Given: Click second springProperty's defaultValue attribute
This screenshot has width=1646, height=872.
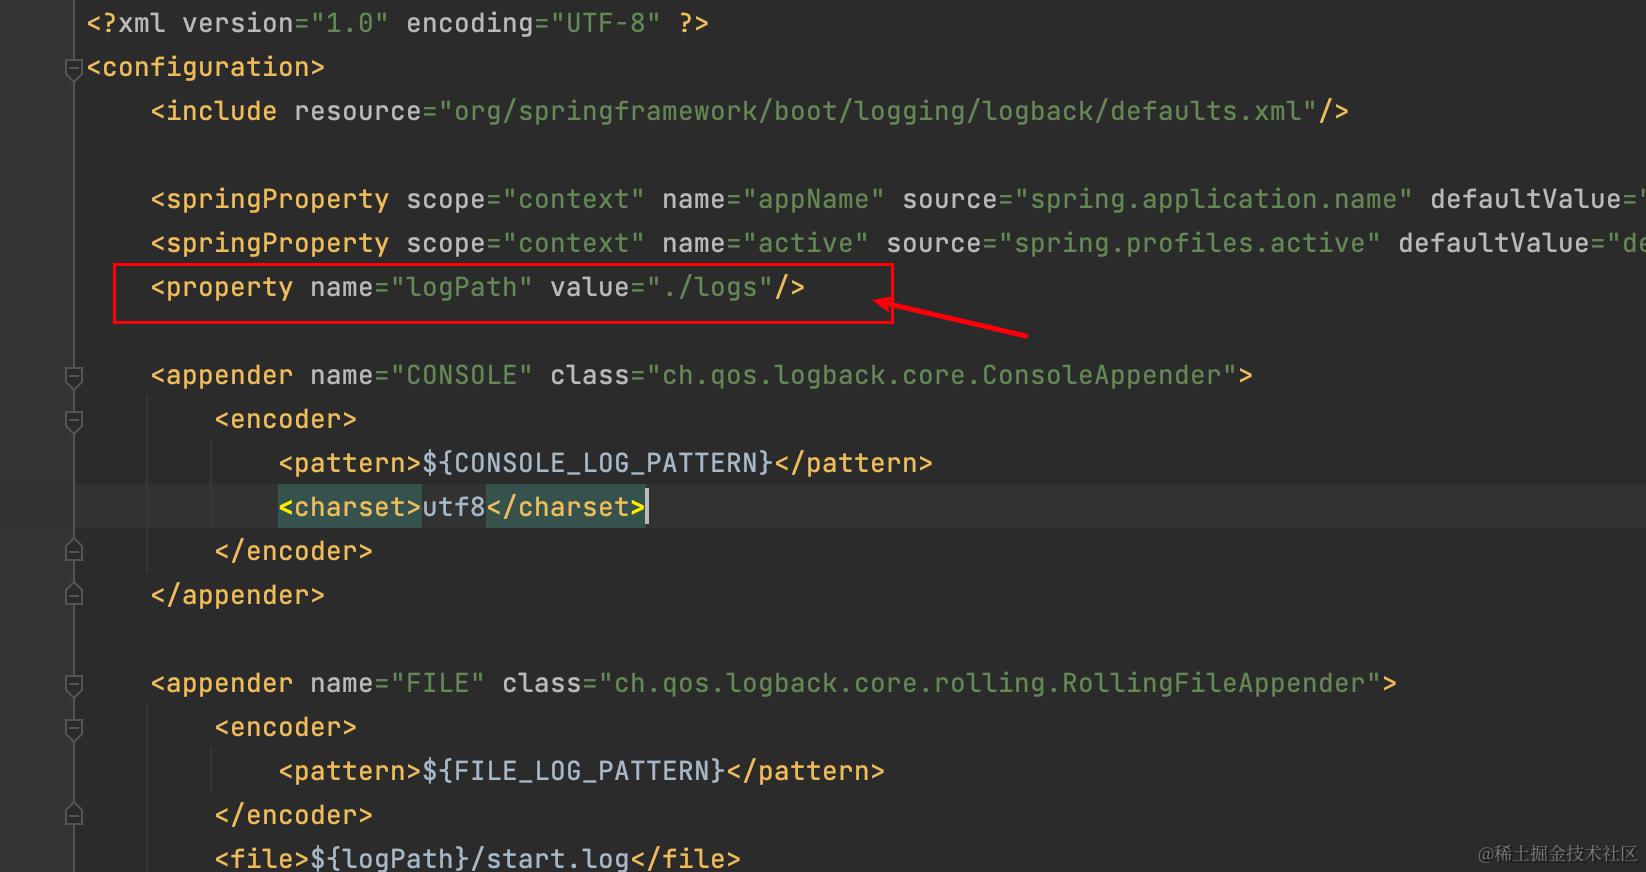Looking at the screenshot, I should (x=1493, y=243).
